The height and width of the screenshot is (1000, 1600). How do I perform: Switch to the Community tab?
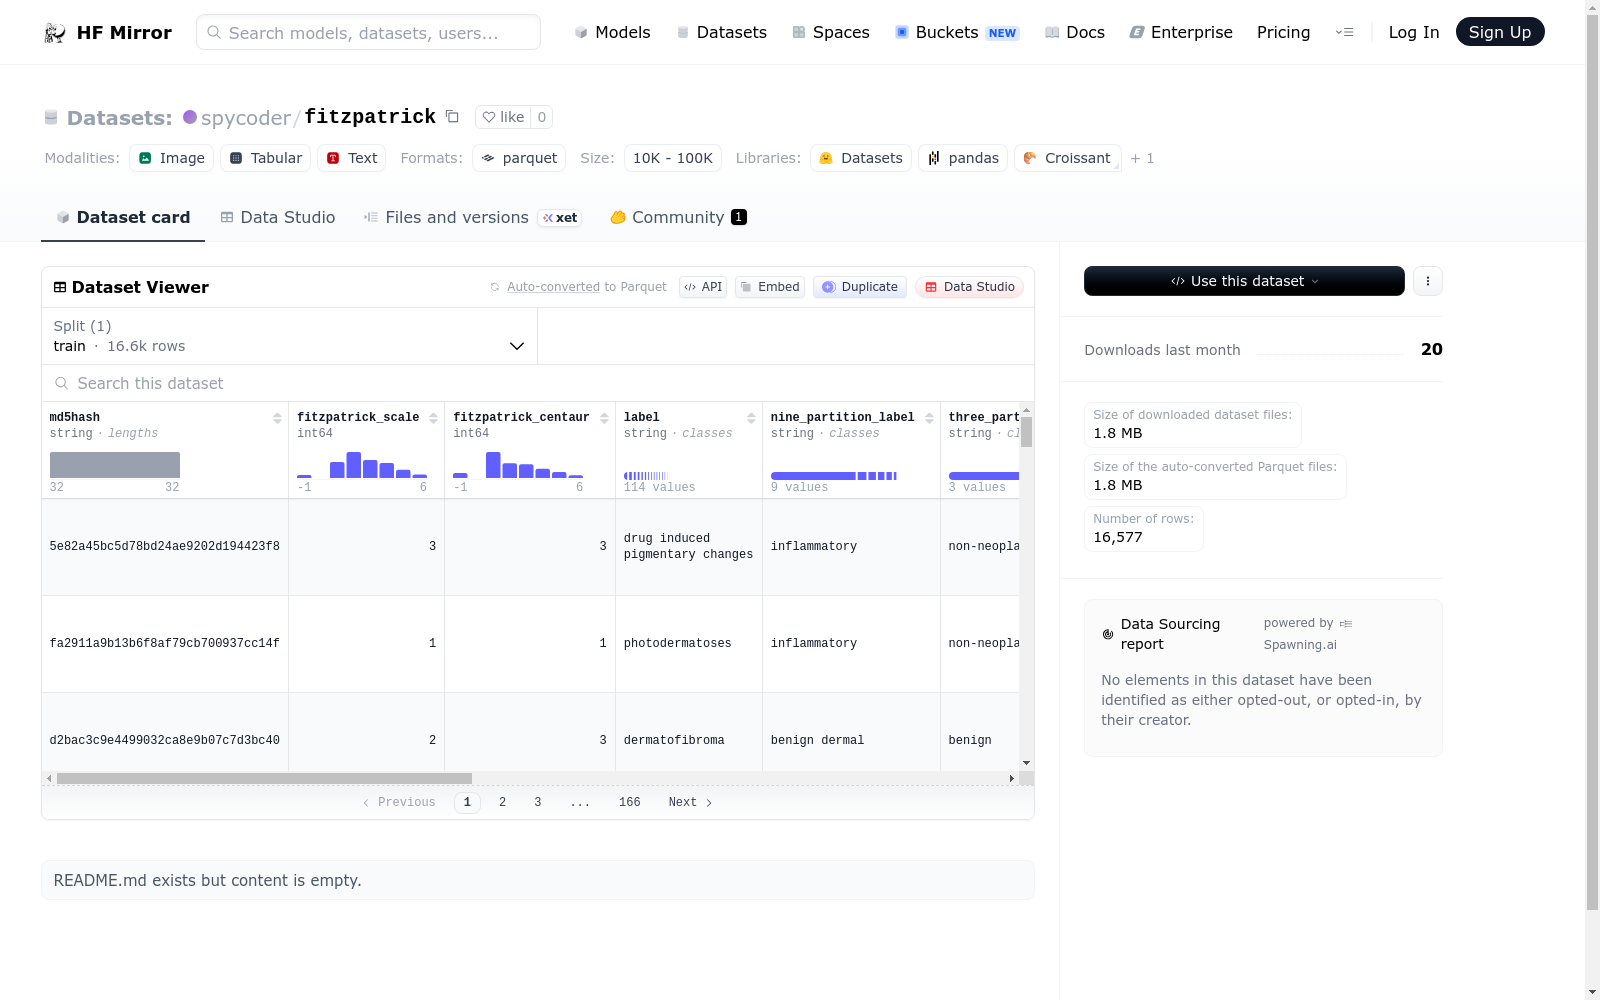pos(678,217)
